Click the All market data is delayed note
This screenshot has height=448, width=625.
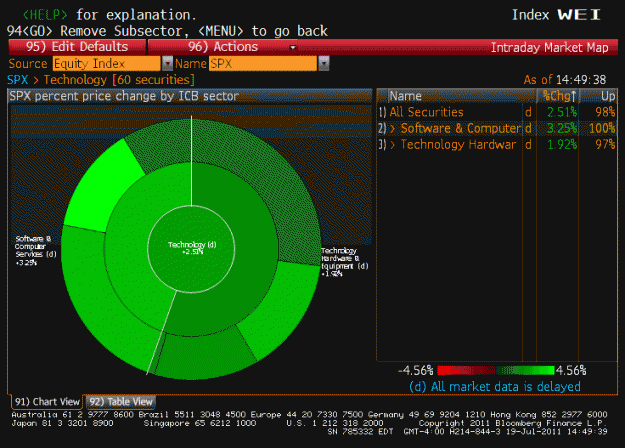495,387
